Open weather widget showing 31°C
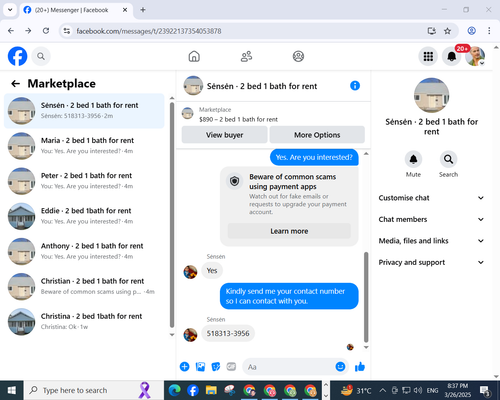Image resolution: width=500 pixels, height=400 pixels. click(x=356, y=390)
